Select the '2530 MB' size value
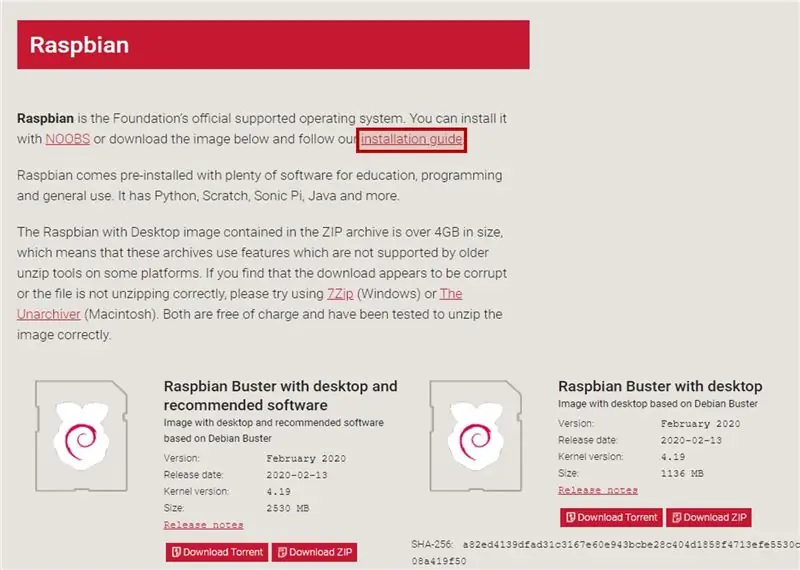 pyautogui.click(x=288, y=508)
